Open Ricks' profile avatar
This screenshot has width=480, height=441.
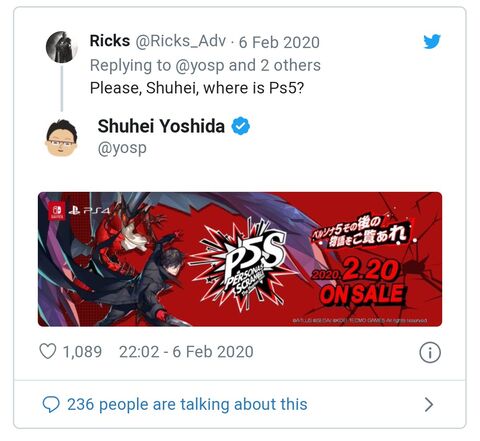pyautogui.click(x=62, y=47)
